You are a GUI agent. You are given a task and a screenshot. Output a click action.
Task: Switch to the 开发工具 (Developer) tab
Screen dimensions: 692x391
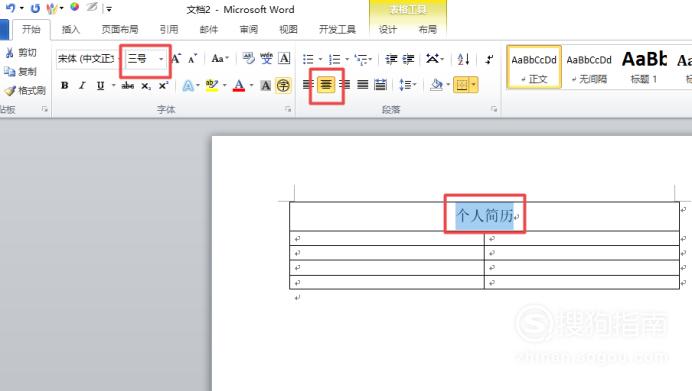337,30
